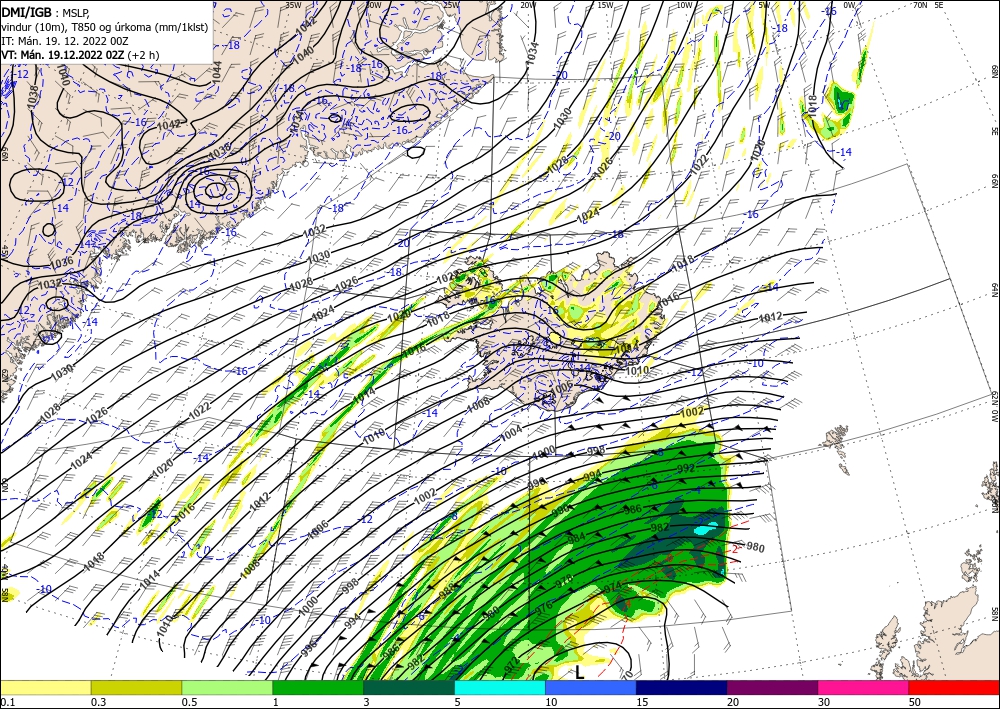Click the '70N 5E' corner grid label

click(928, 5)
